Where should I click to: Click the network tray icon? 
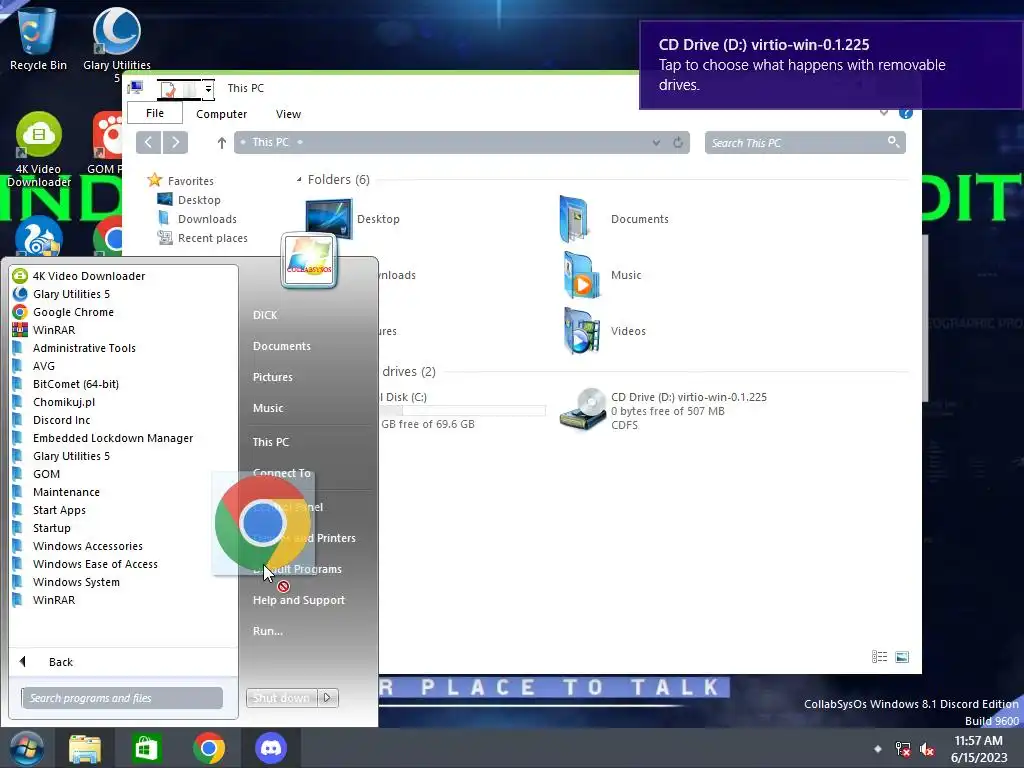(x=903, y=749)
